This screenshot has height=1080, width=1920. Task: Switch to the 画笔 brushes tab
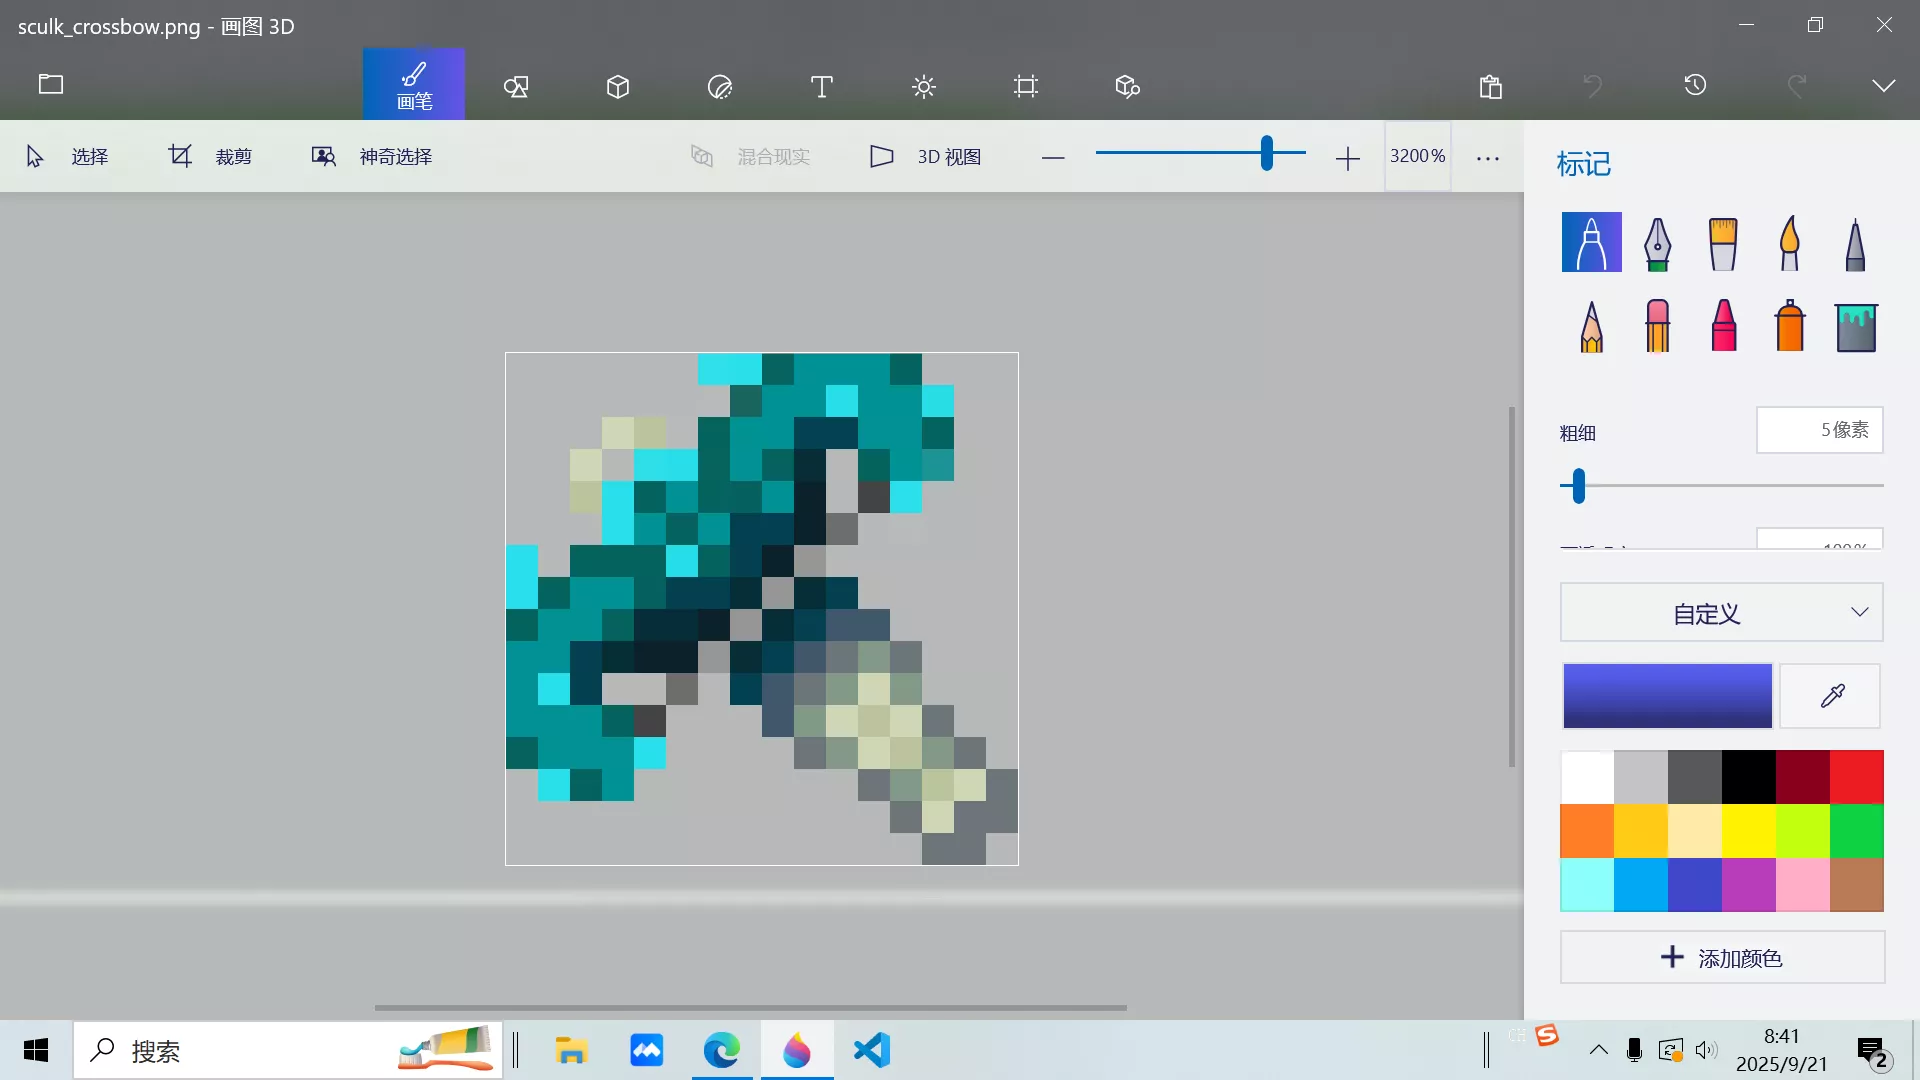click(x=413, y=85)
